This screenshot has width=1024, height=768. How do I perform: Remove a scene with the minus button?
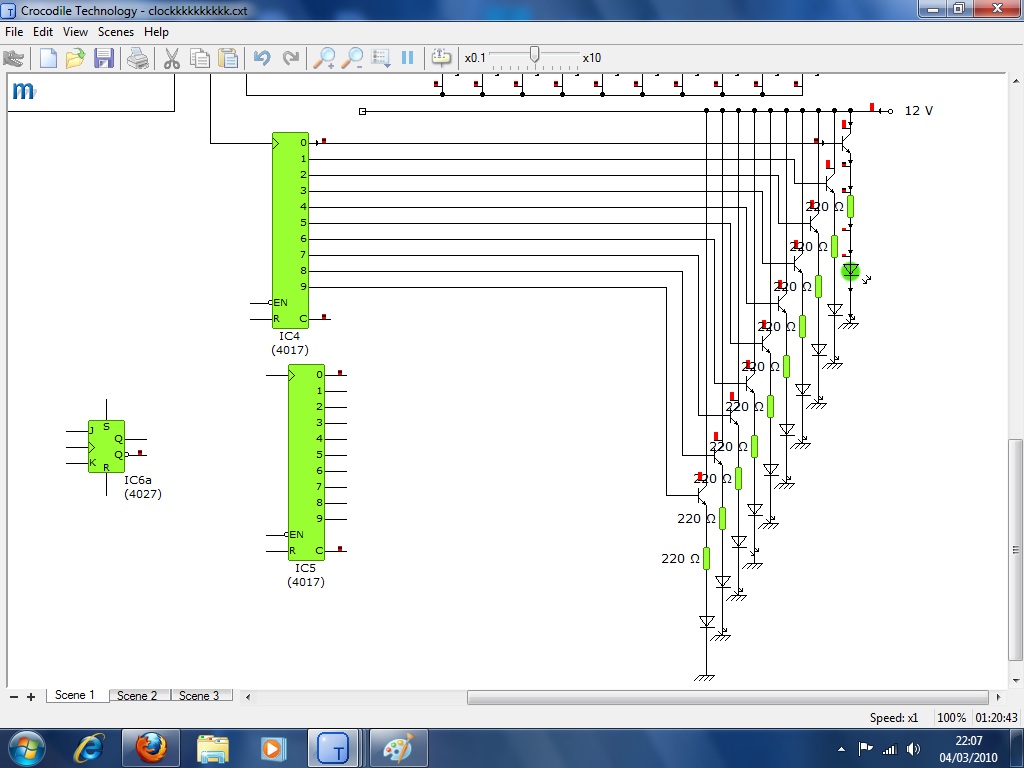point(14,697)
